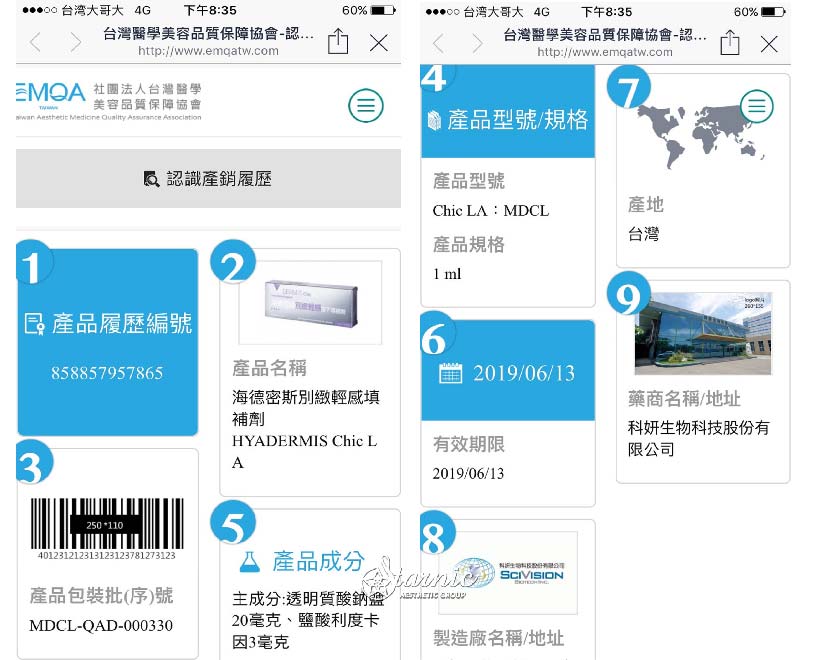Tap the battery icon in the right status bar
Viewport: 840px width, 660px height.
pyautogui.click(x=774, y=11)
